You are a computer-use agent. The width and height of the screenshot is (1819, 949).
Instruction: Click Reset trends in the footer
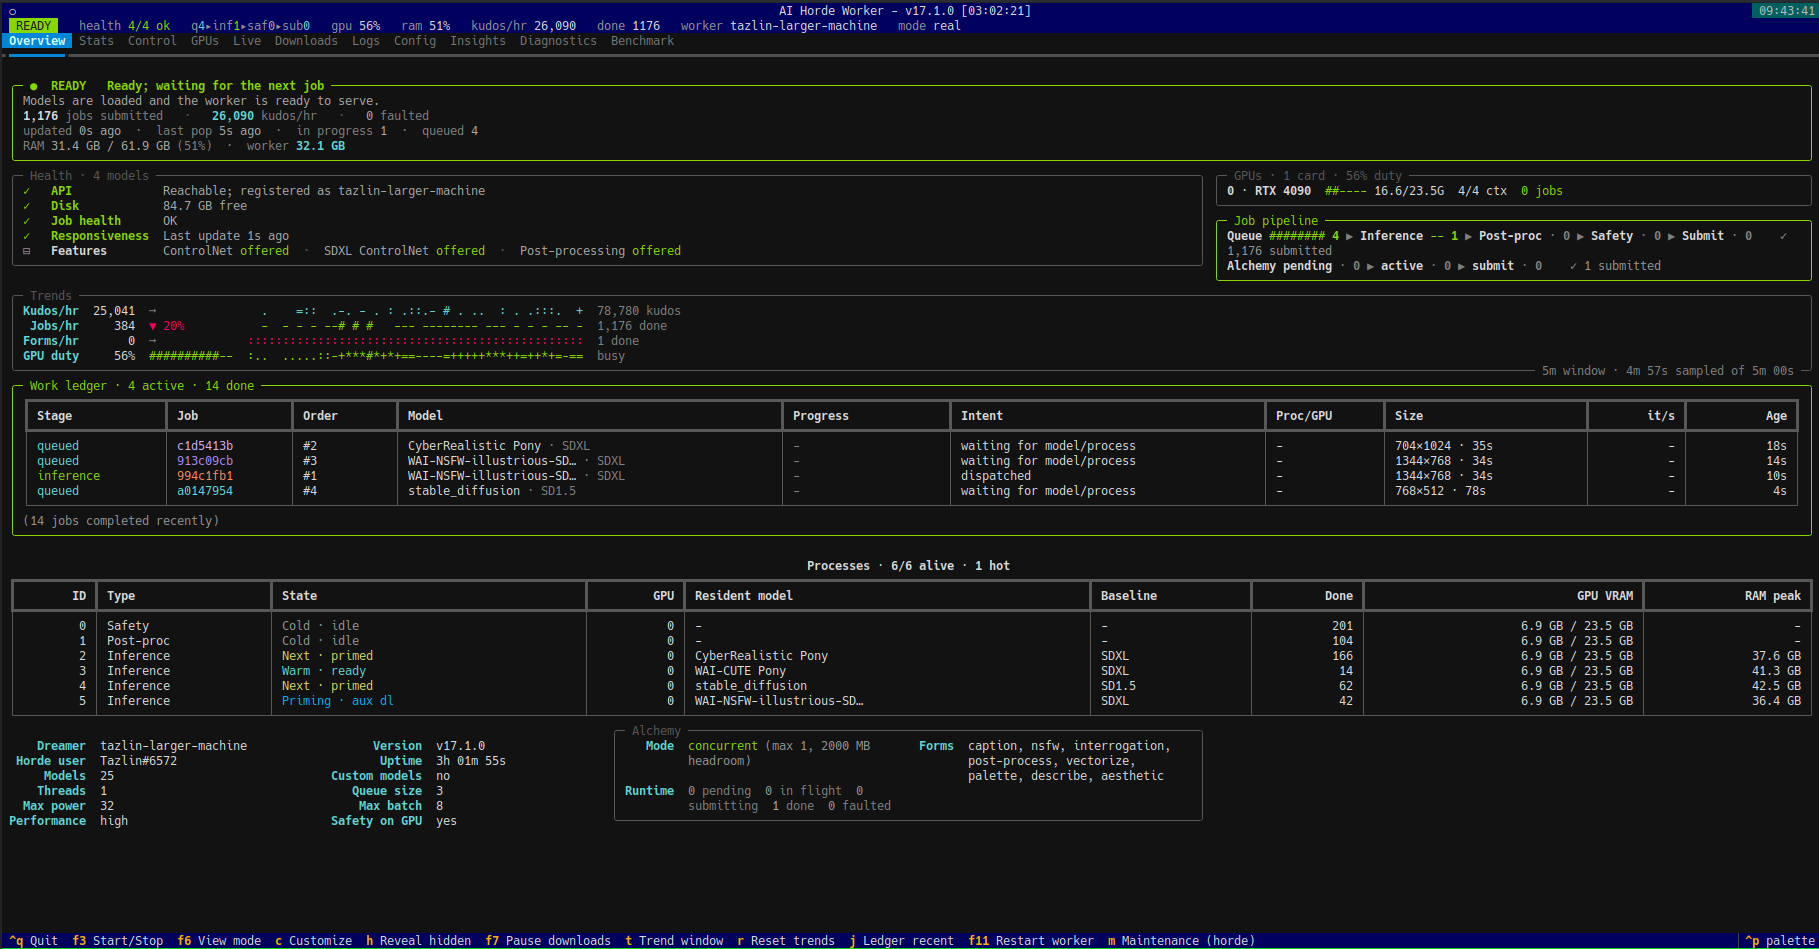coord(786,941)
